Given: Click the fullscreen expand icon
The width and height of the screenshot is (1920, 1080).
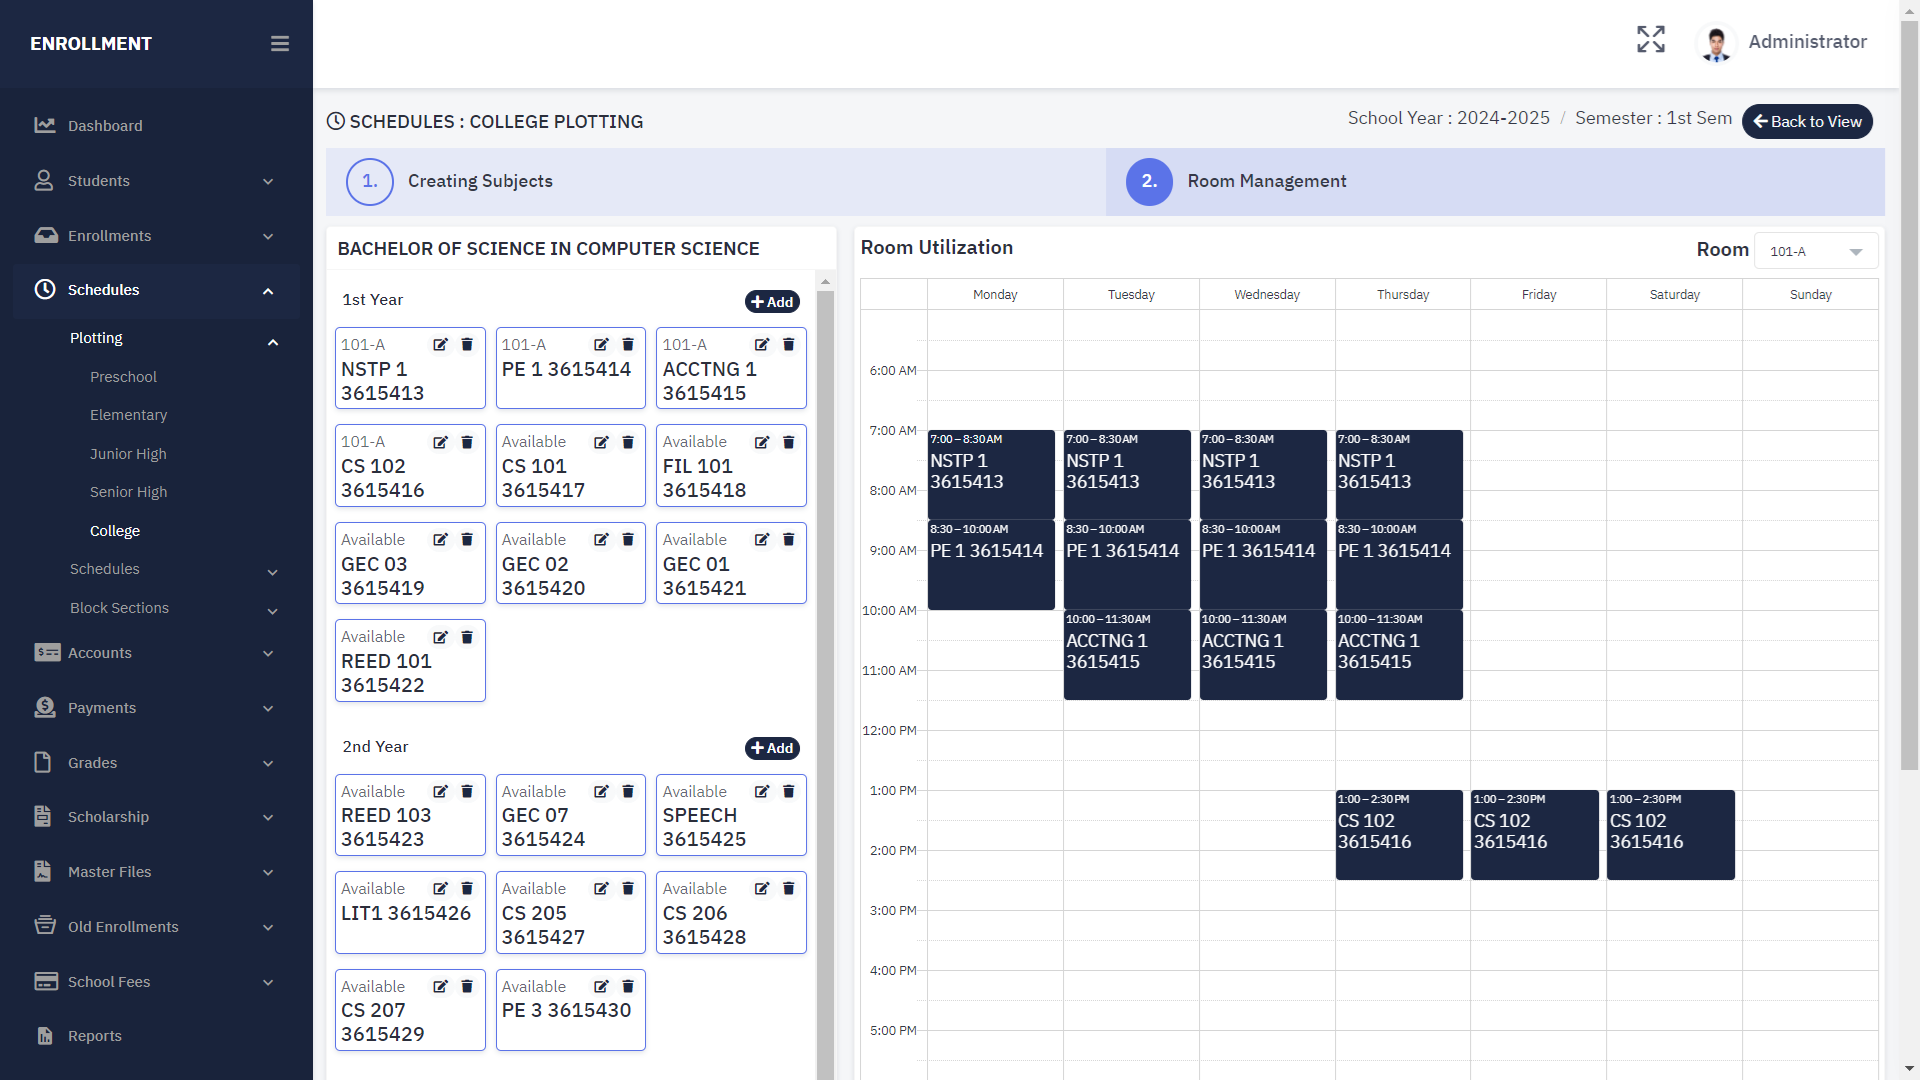Looking at the screenshot, I should [x=1650, y=40].
